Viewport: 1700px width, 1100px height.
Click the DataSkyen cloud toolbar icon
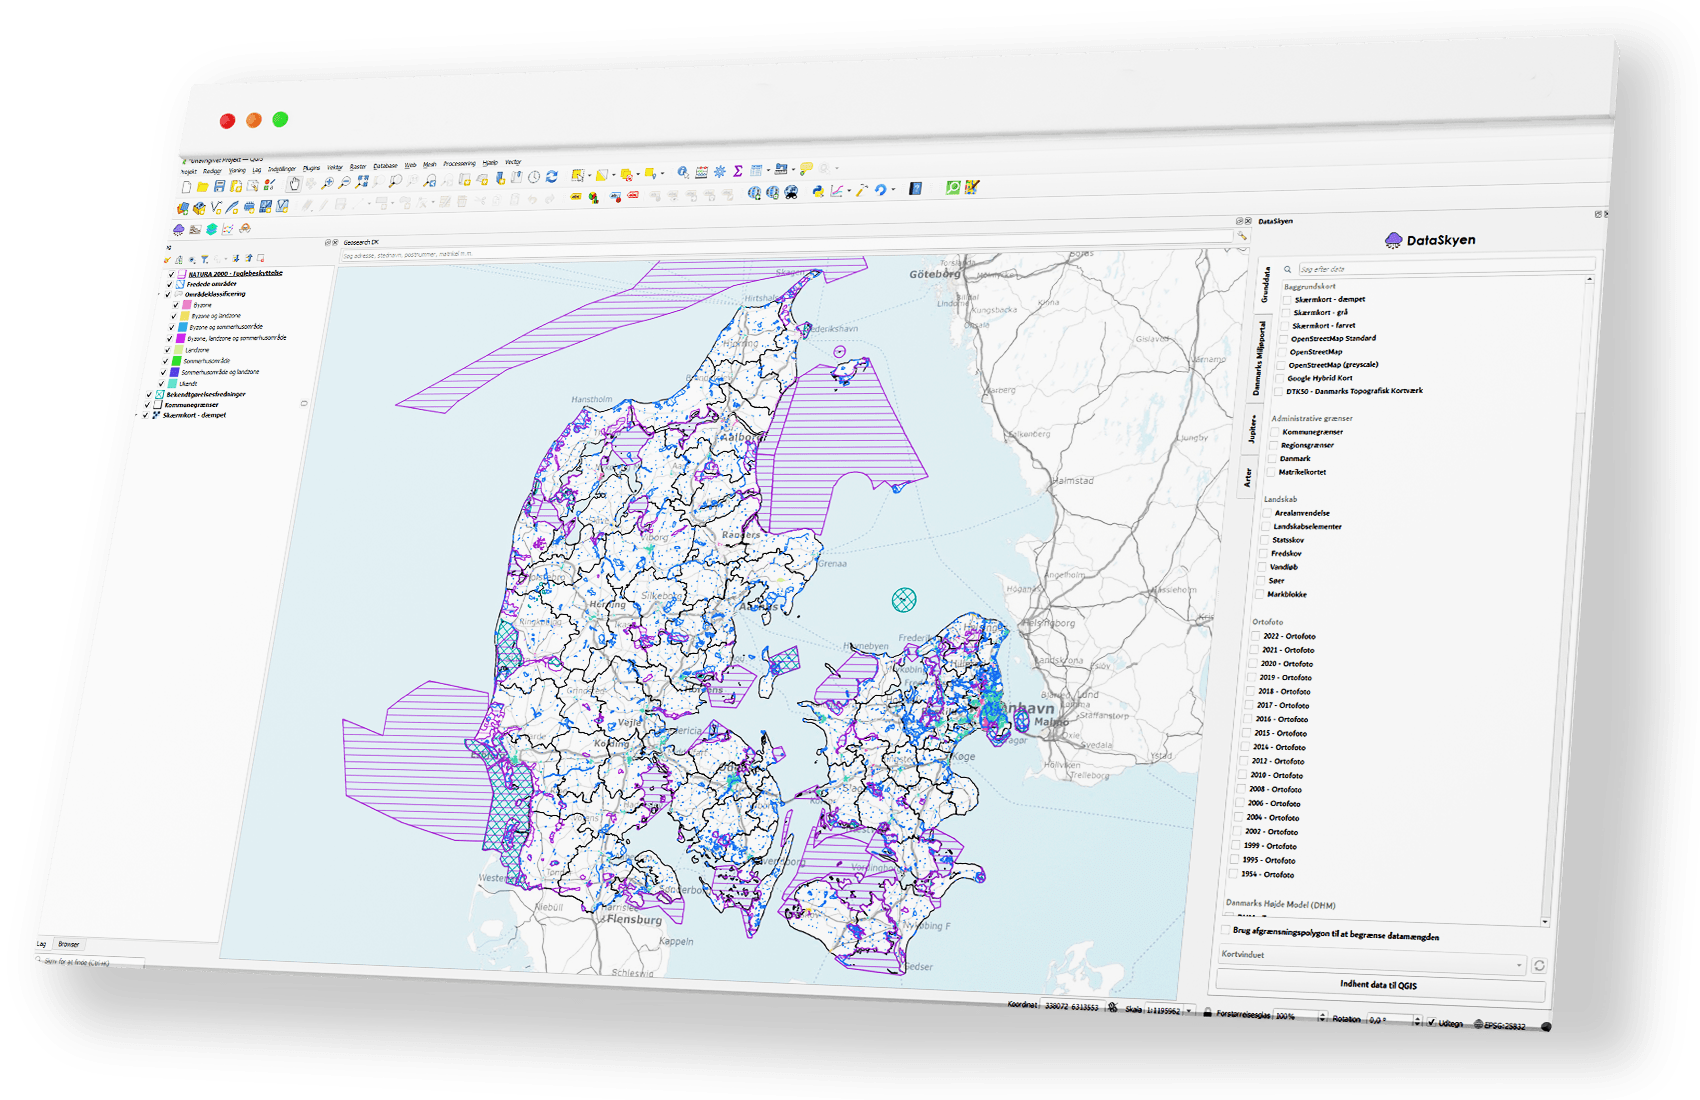pyautogui.click(x=179, y=229)
